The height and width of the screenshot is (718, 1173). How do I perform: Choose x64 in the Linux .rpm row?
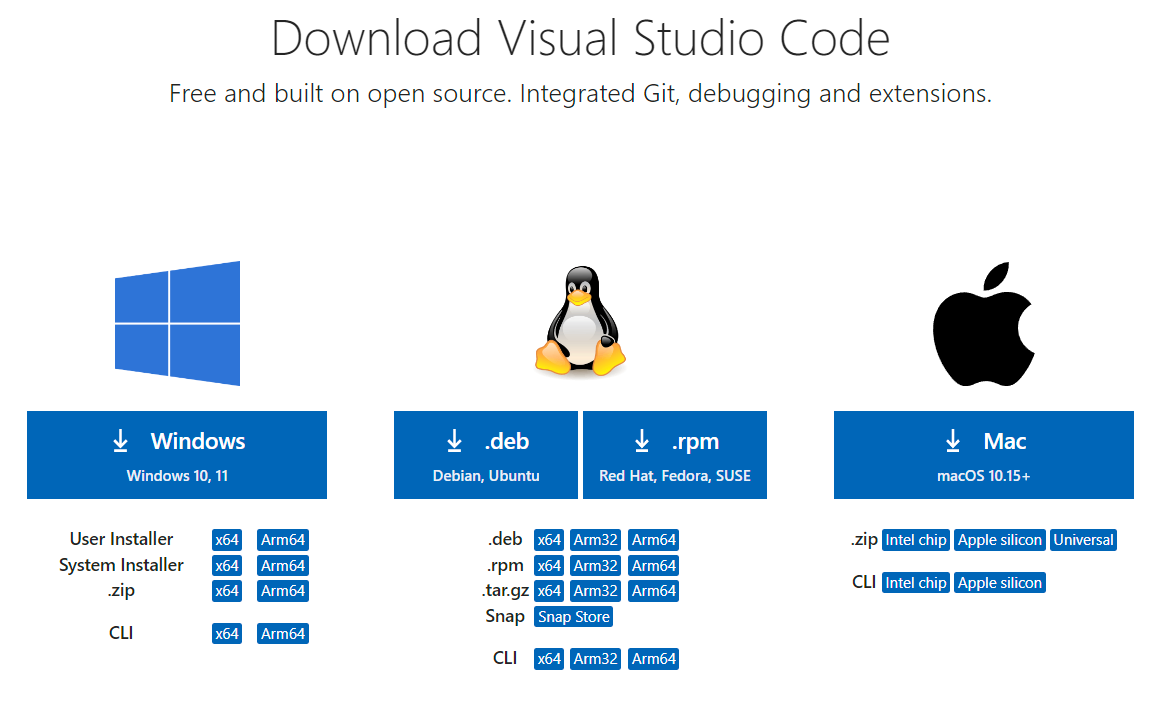[549, 565]
